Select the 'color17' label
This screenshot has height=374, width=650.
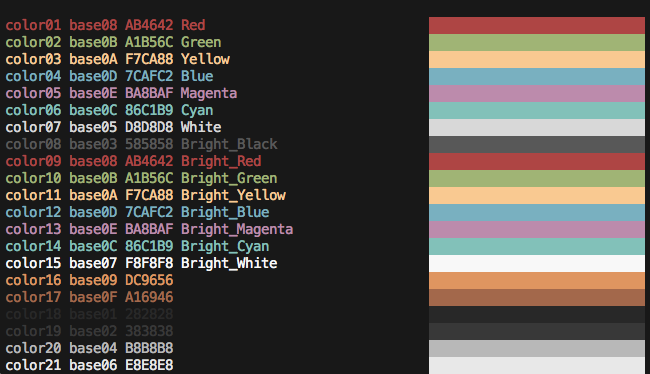click(33, 297)
